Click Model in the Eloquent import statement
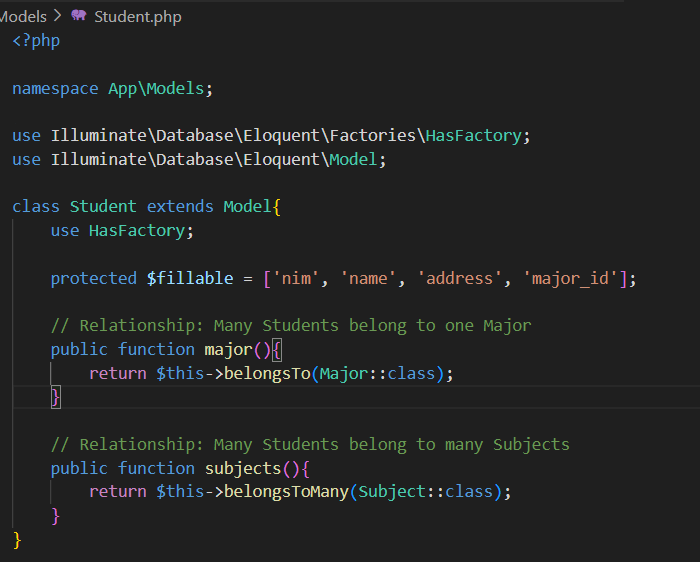Viewport: 700px width, 562px height. pos(355,159)
